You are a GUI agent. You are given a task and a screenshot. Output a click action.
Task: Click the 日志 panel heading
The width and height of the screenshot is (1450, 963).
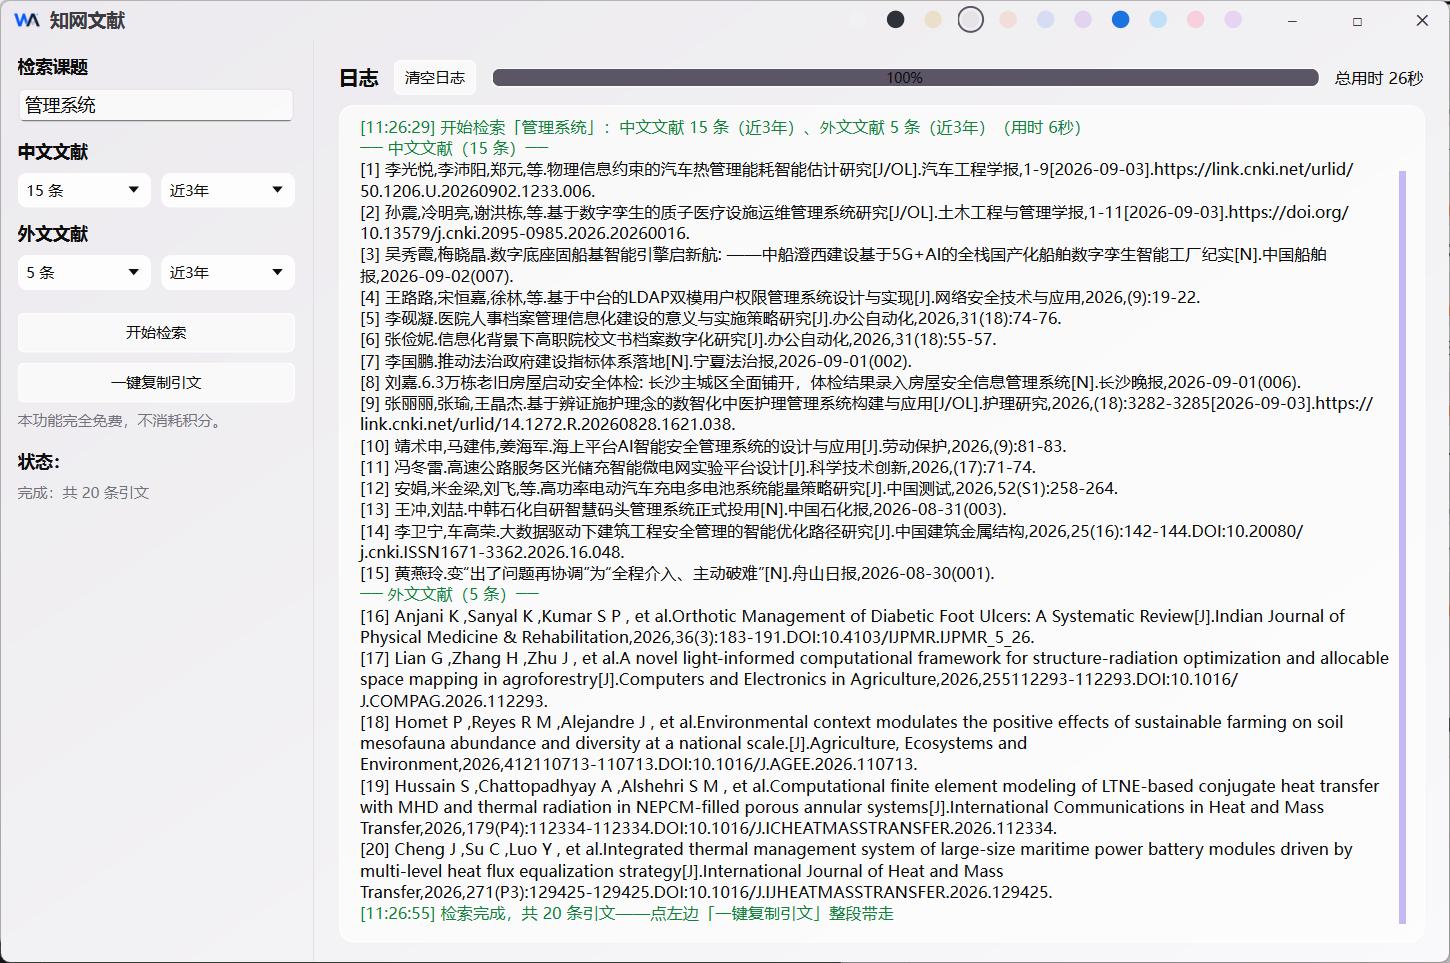[x=359, y=78]
